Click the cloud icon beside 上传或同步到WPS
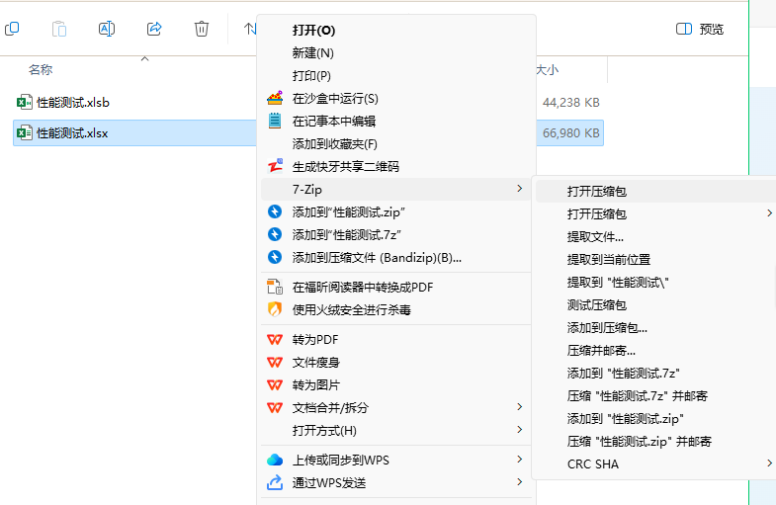 [275, 460]
